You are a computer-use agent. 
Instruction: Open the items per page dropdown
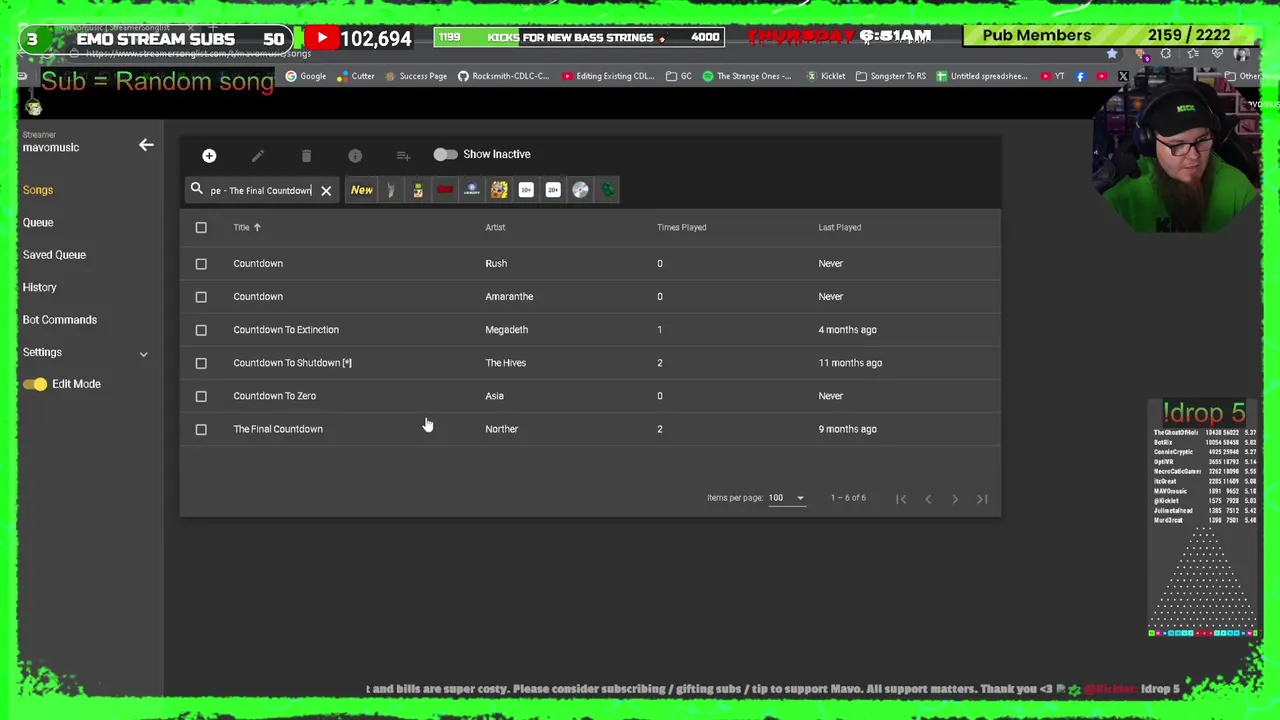tap(786, 498)
